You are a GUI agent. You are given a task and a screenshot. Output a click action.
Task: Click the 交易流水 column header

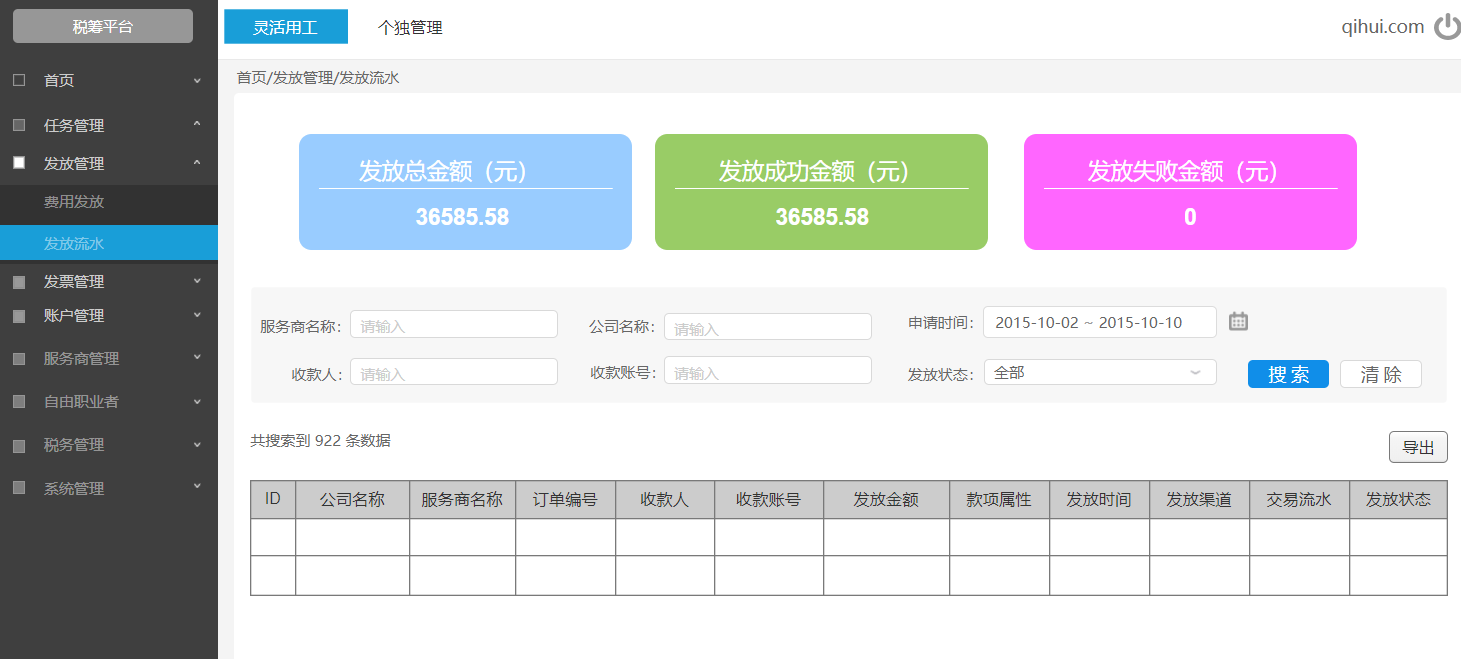[x=1299, y=499]
